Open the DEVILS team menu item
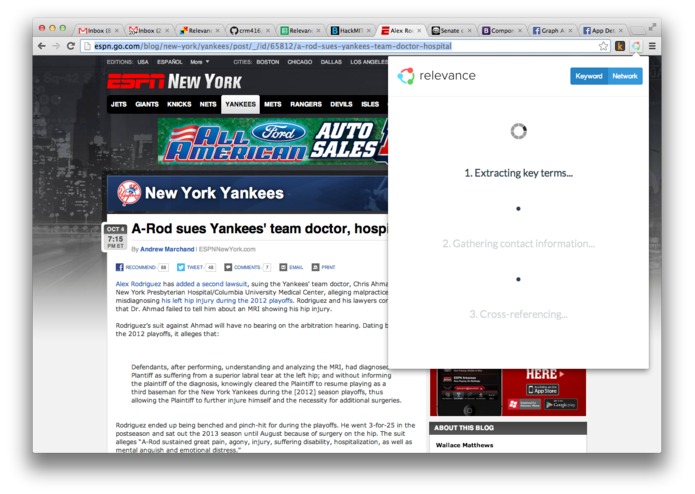The height and width of the screenshot is (494, 695). 341,104
